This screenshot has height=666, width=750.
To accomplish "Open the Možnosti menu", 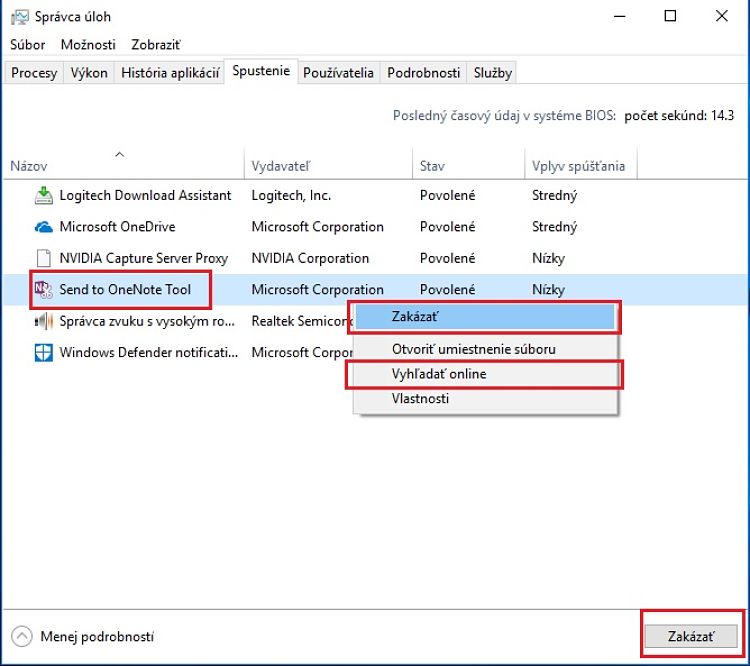I will pyautogui.click(x=88, y=44).
